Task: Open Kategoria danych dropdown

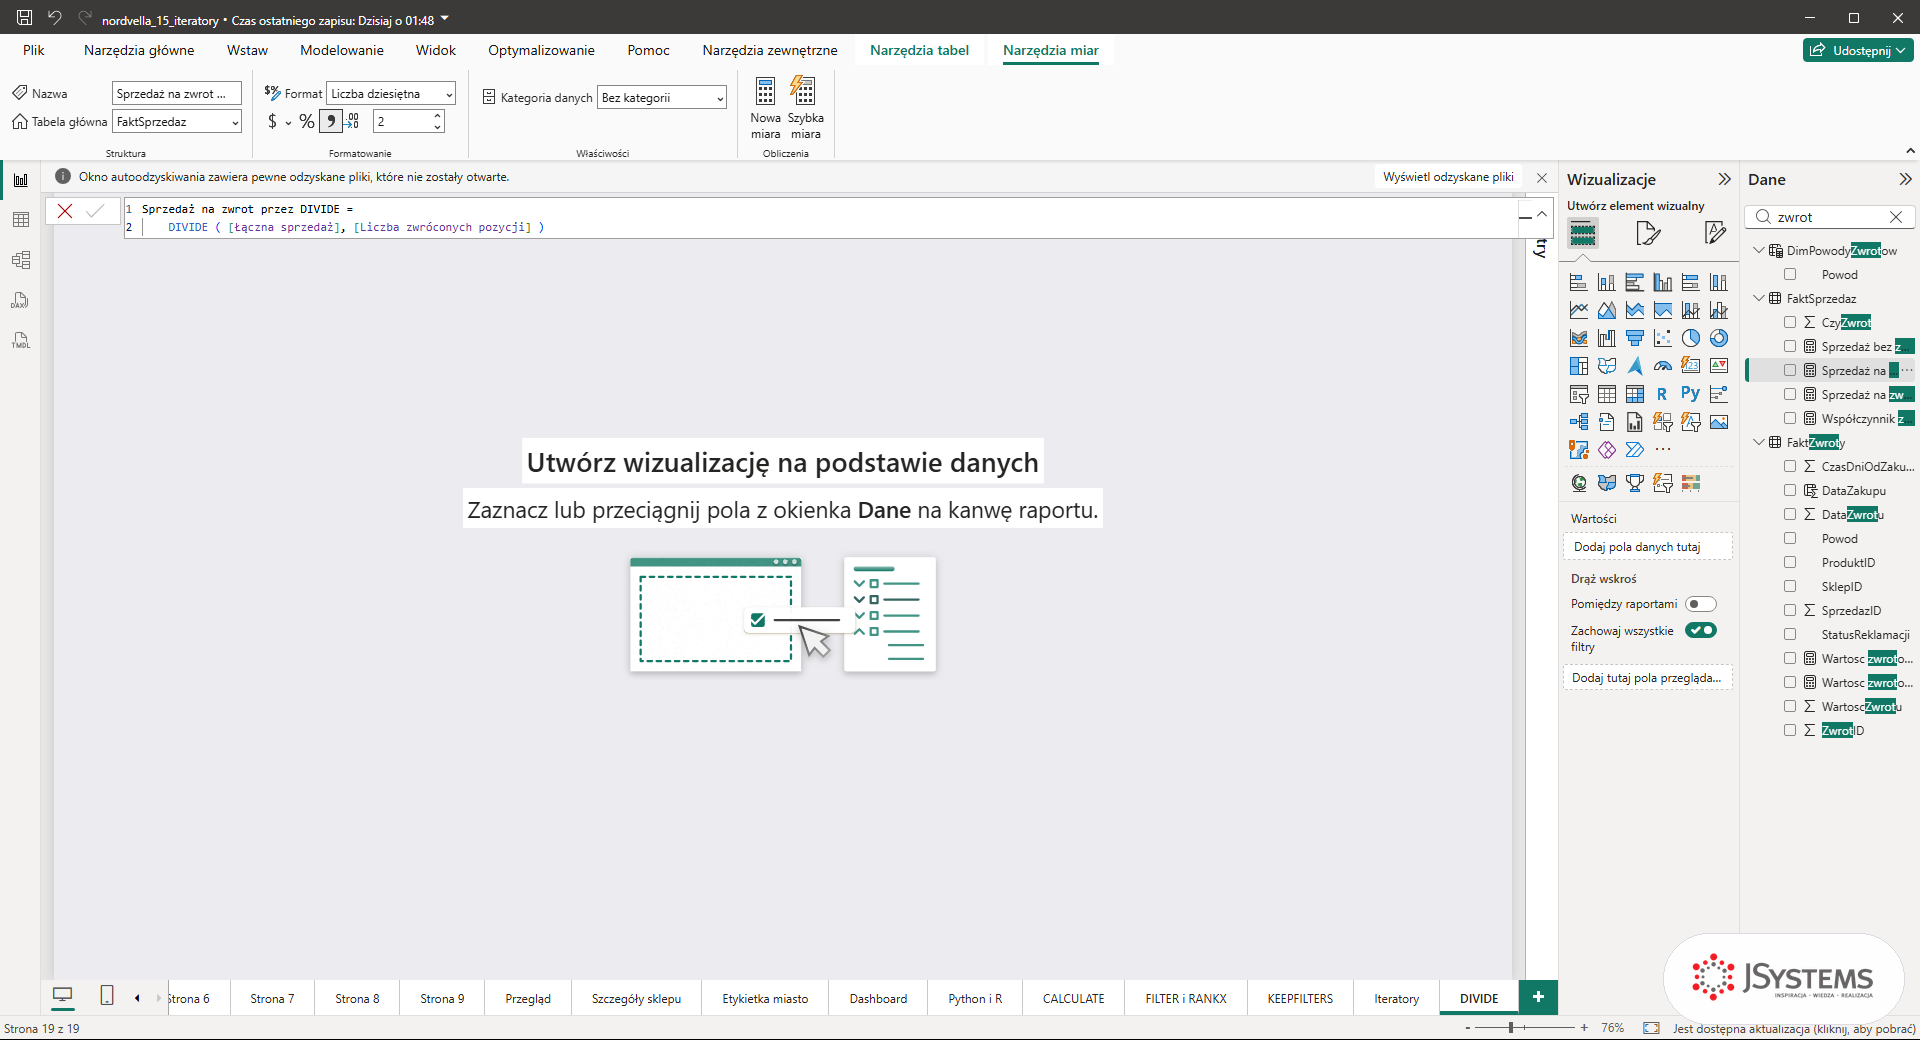Action: click(662, 97)
